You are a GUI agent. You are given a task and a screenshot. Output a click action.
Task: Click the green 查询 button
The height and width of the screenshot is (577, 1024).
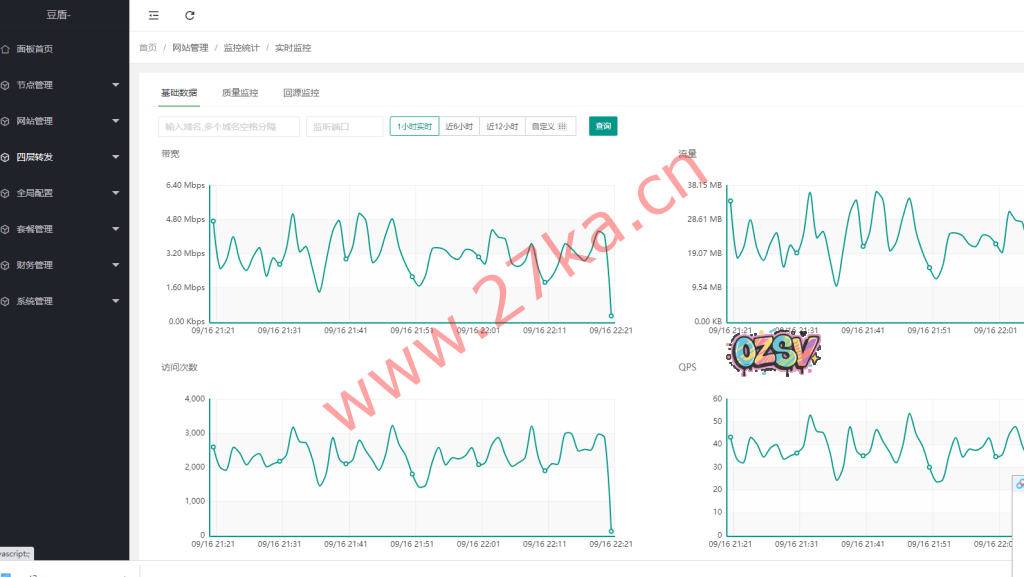pos(603,126)
